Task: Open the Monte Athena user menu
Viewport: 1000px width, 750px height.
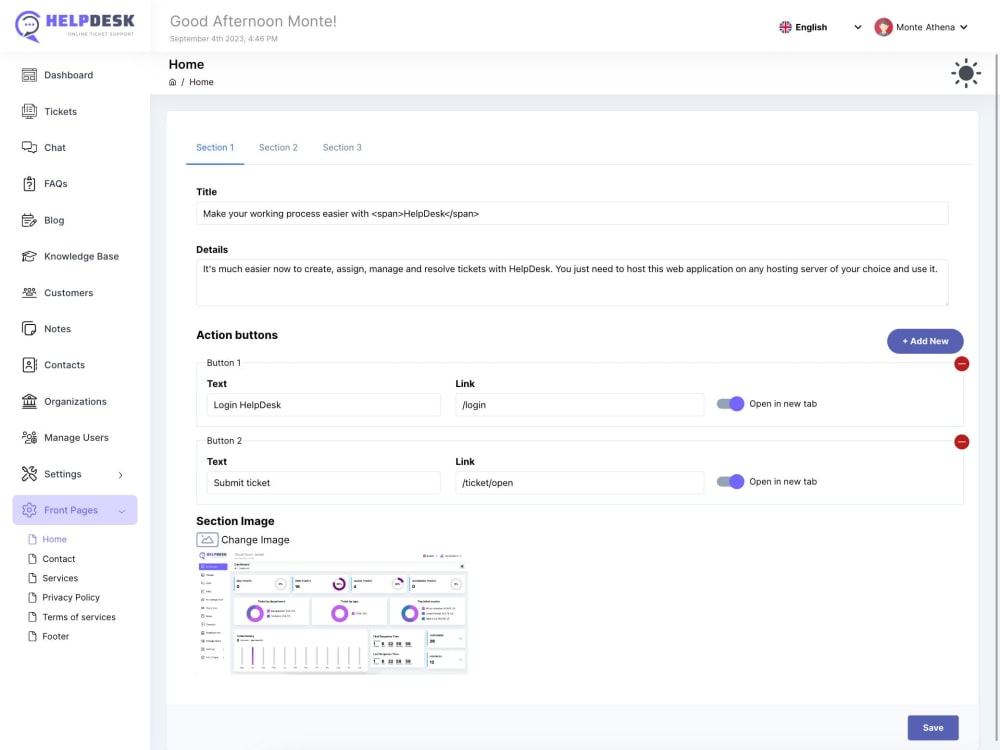Action: click(921, 27)
